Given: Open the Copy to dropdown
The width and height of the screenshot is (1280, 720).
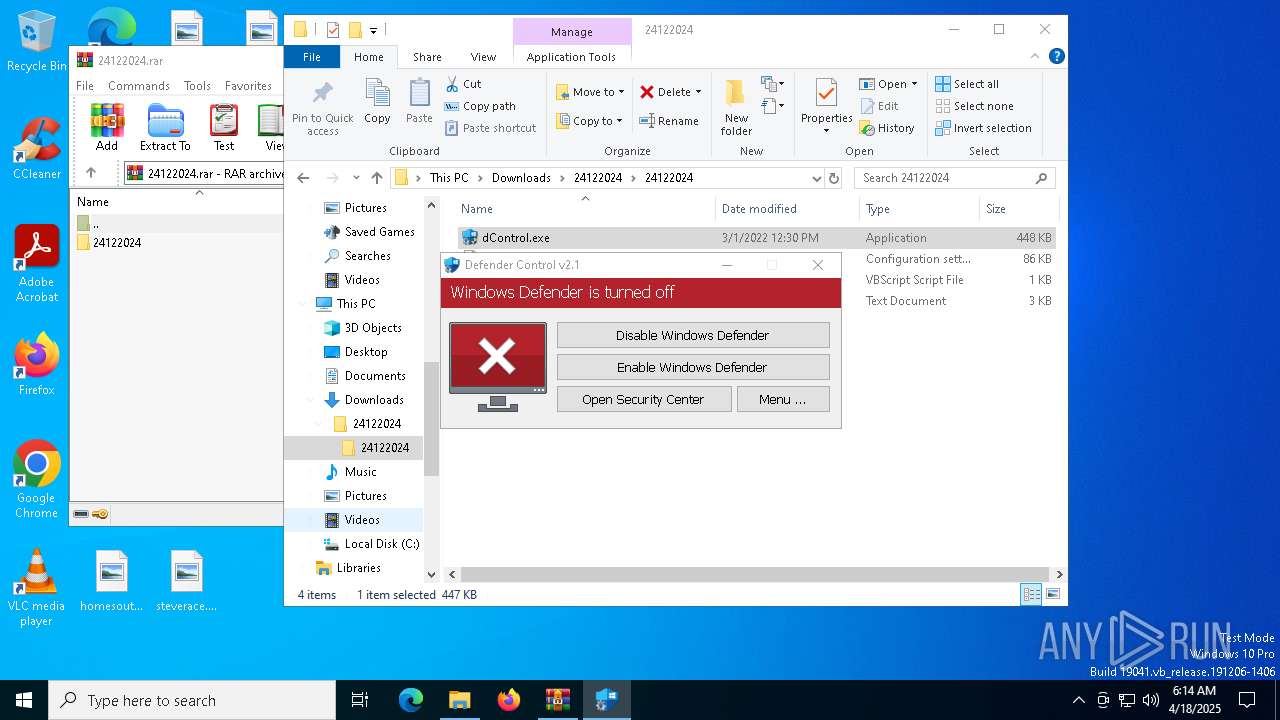Looking at the screenshot, I should click(x=590, y=121).
